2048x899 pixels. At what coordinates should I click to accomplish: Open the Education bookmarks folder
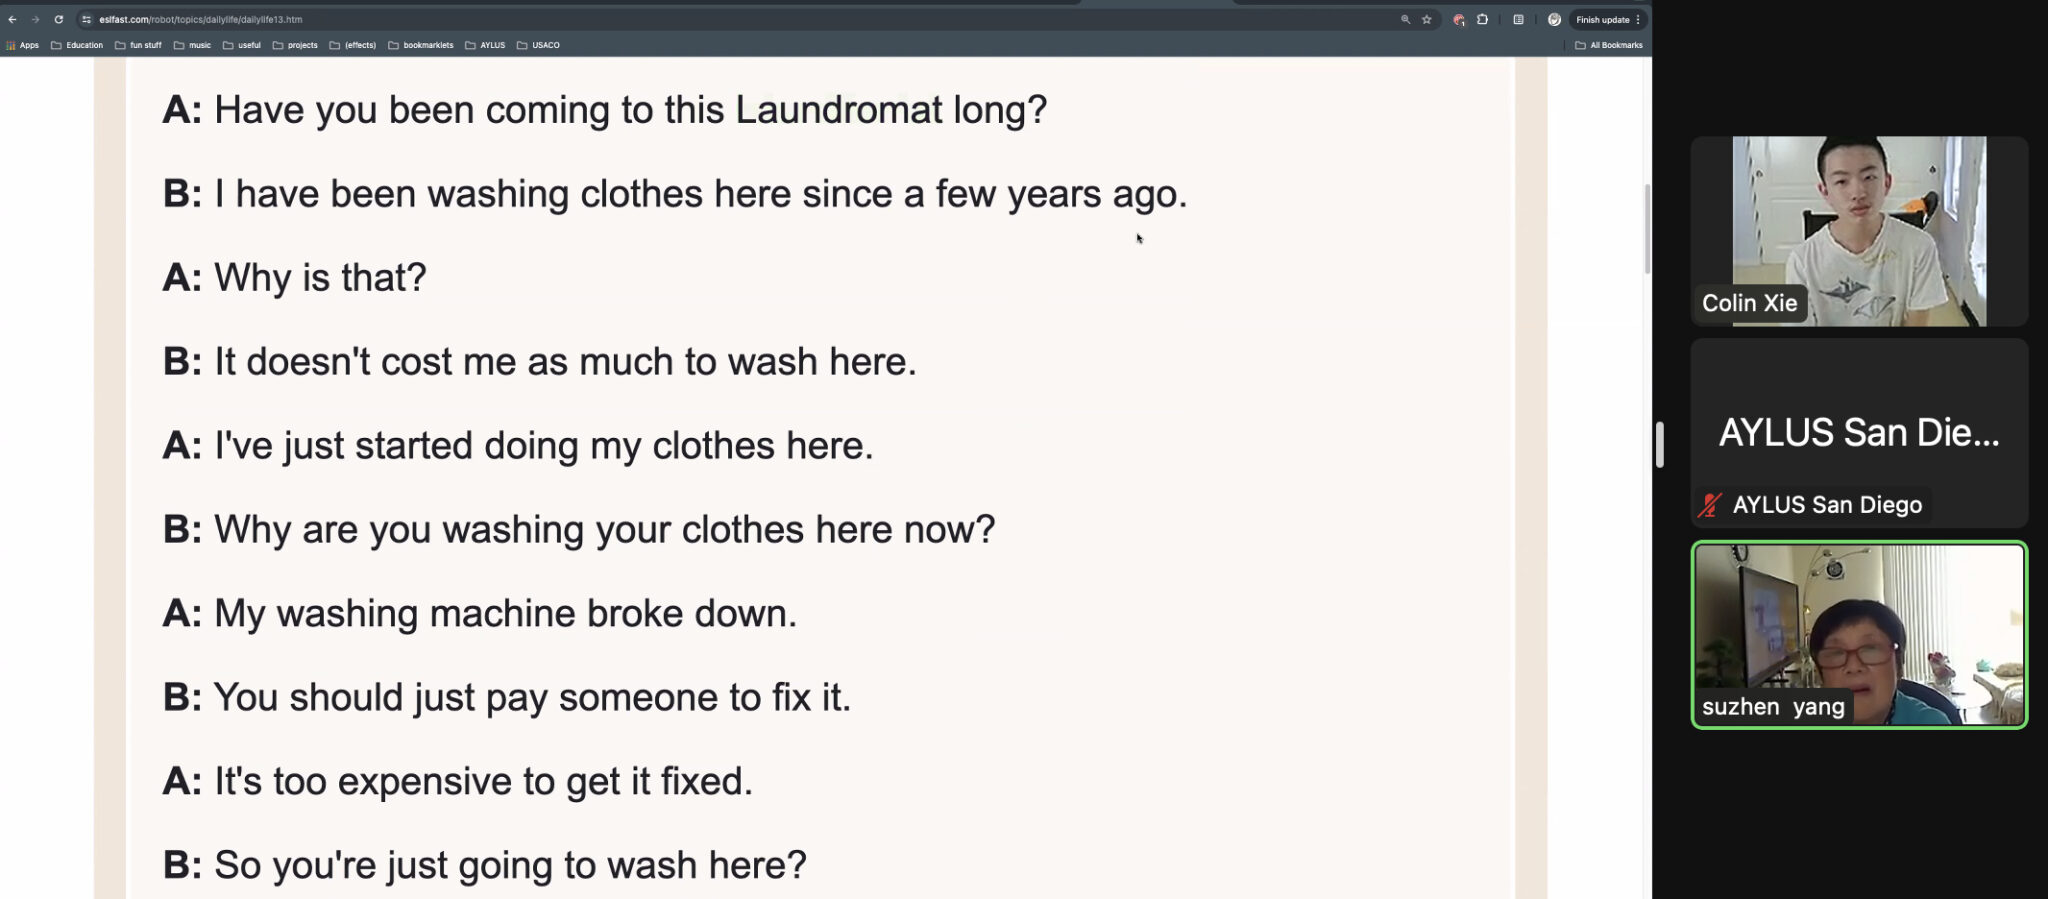[77, 45]
